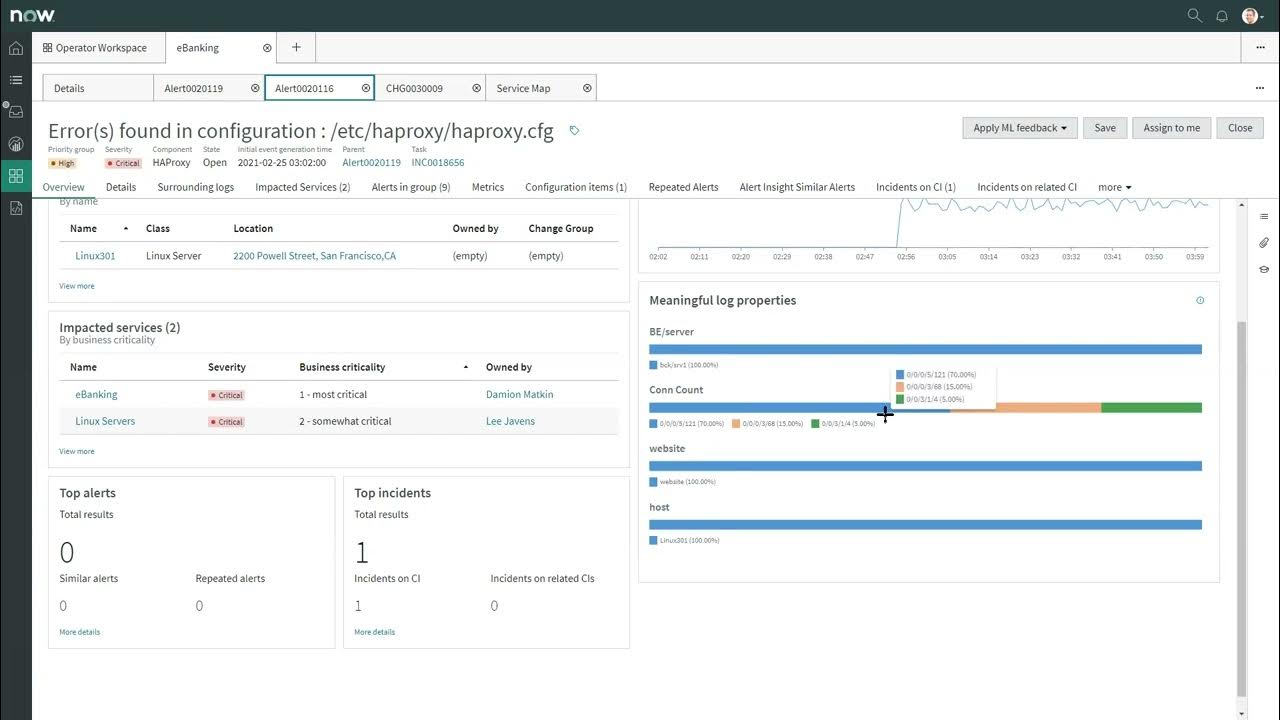Open the Details sub-tab next to Alert0020119
The width and height of the screenshot is (1280, 720).
[x=98, y=88]
